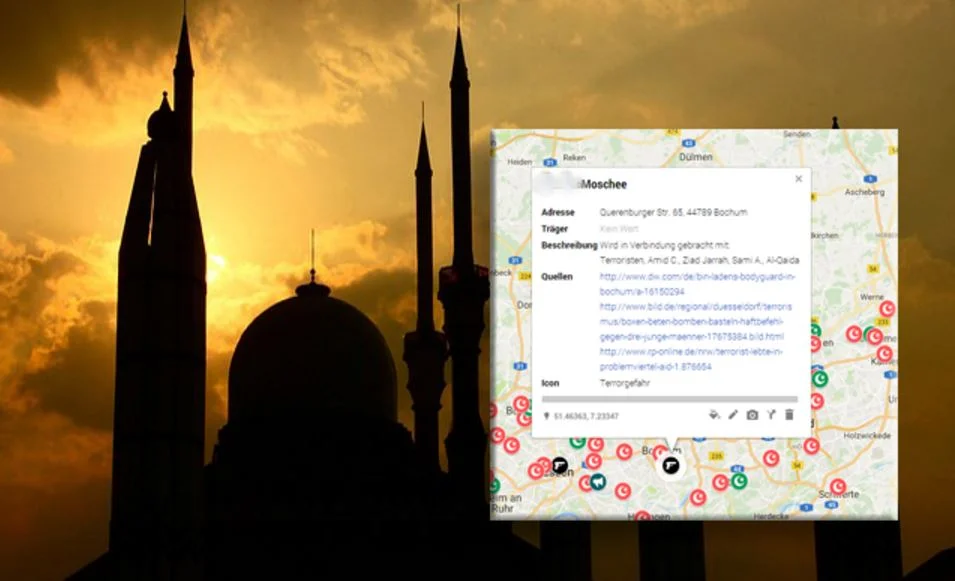Close the Moschee info popup

[x=798, y=178]
